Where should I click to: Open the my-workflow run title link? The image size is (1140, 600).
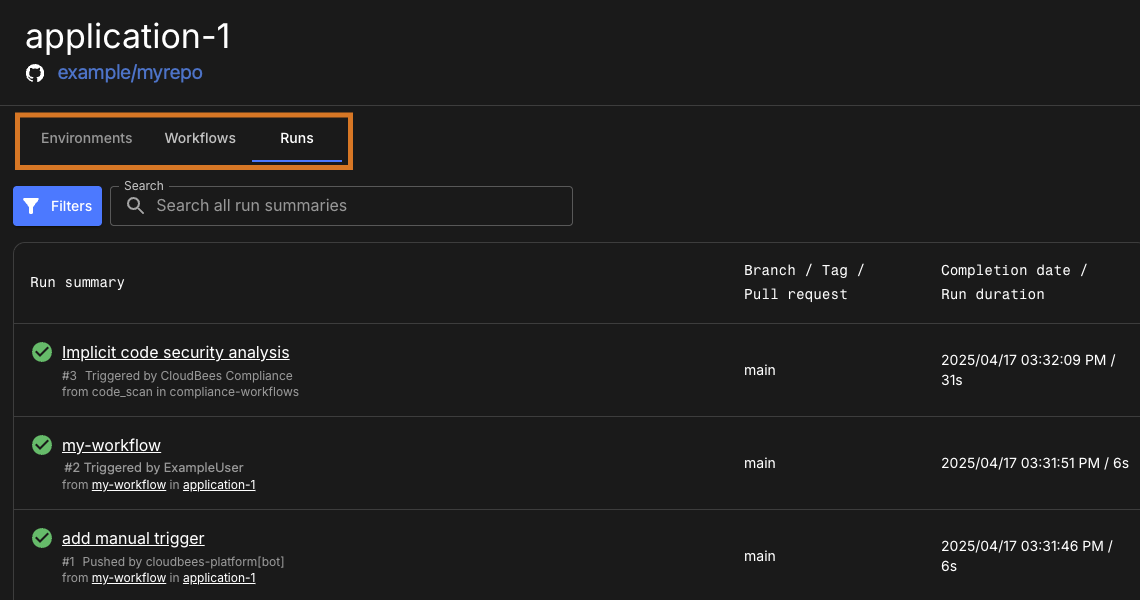click(111, 445)
